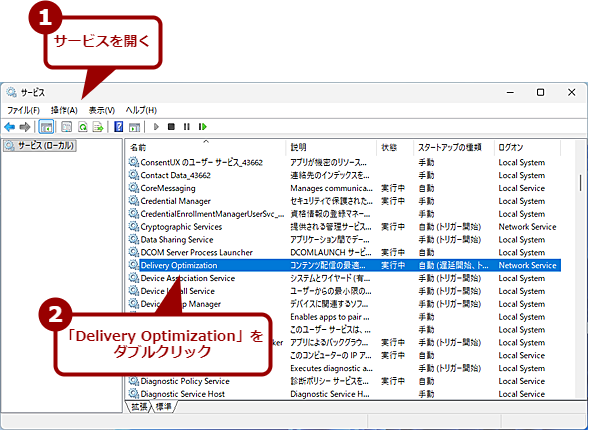Viewport: 589px width, 431px height.
Task: Sort by the 状態 column header
Action: point(395,147)
